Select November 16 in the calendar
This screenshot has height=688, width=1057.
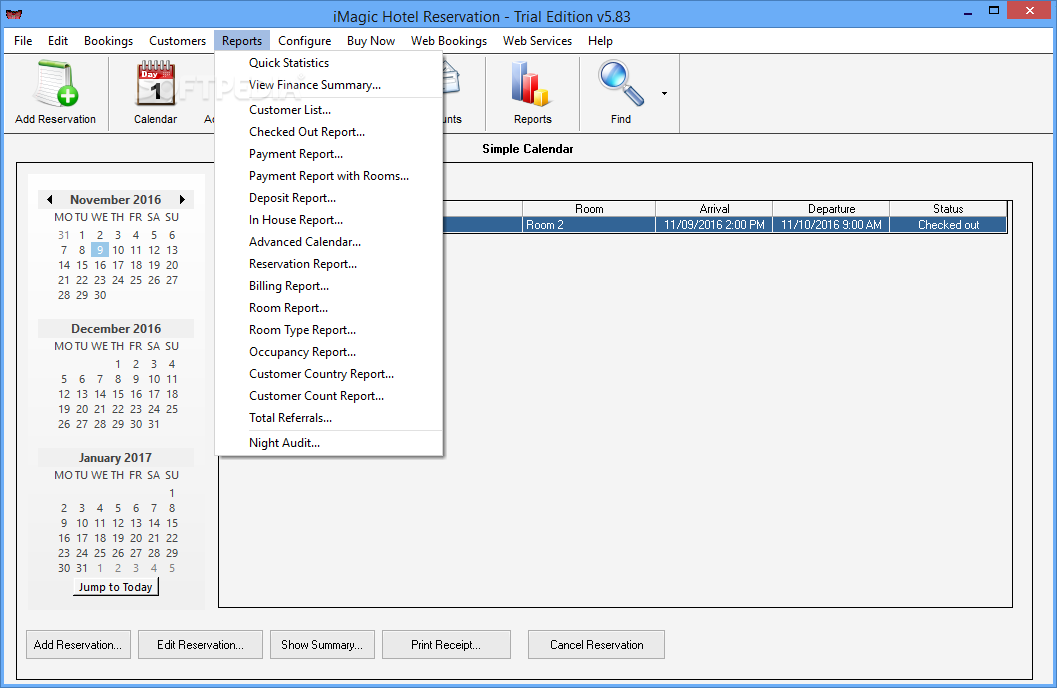[x=100, y=265]
